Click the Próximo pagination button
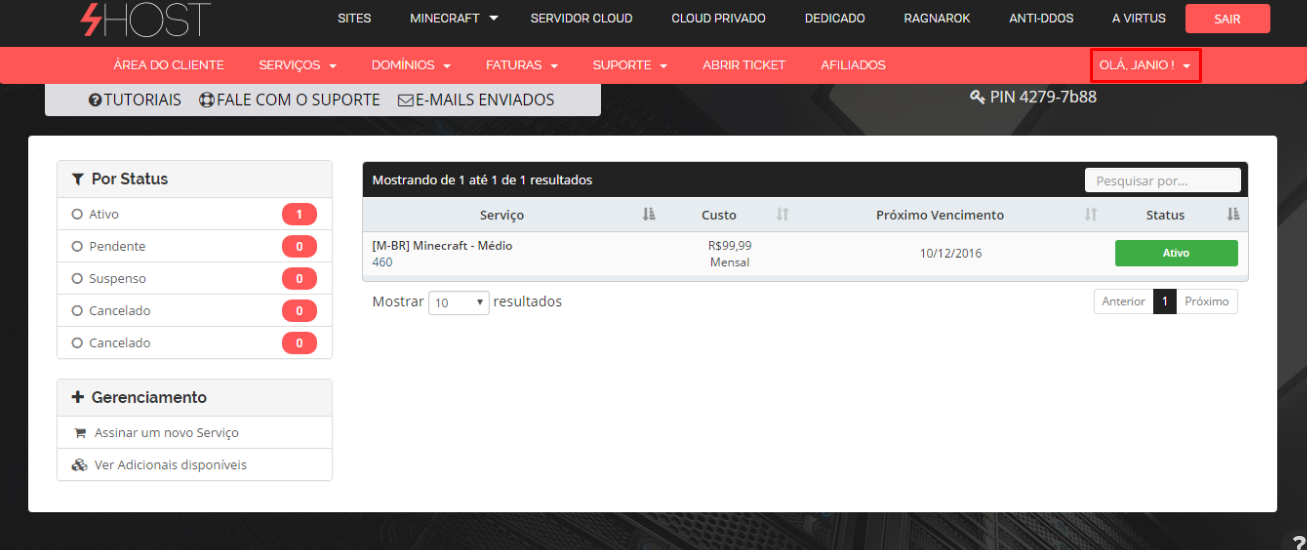This screenshot has width=1307, height=550. pyautogui.click(x=1207, y=302)
